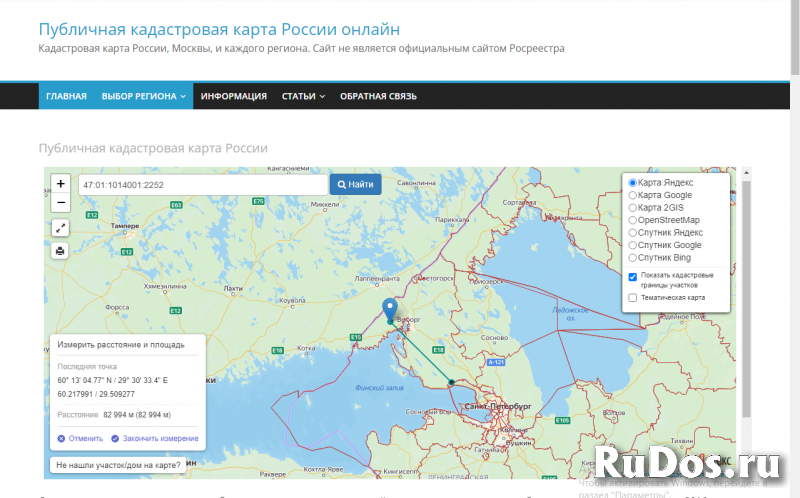Open the Информация menu item

tap(234, 96)
